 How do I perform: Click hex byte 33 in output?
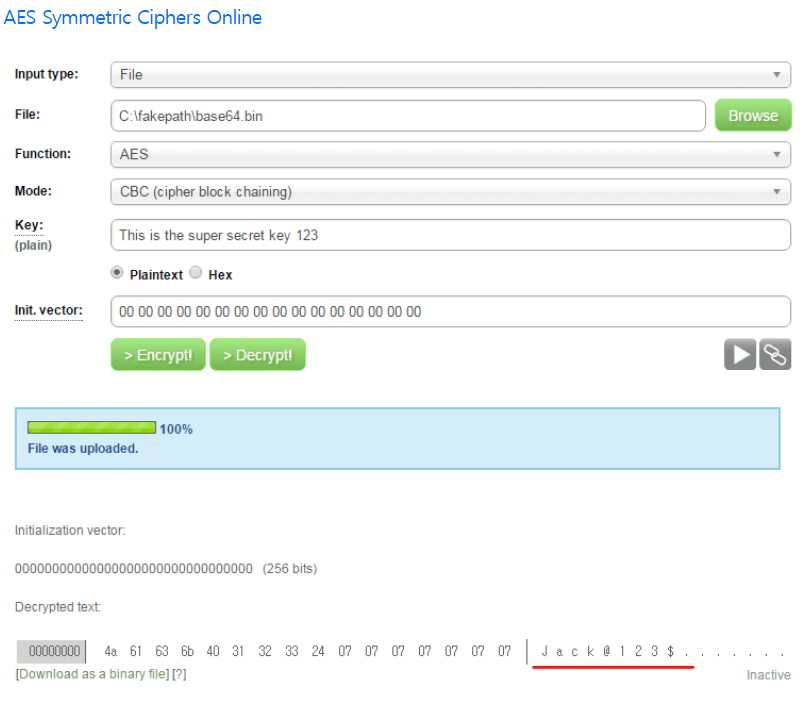(292, 651)
